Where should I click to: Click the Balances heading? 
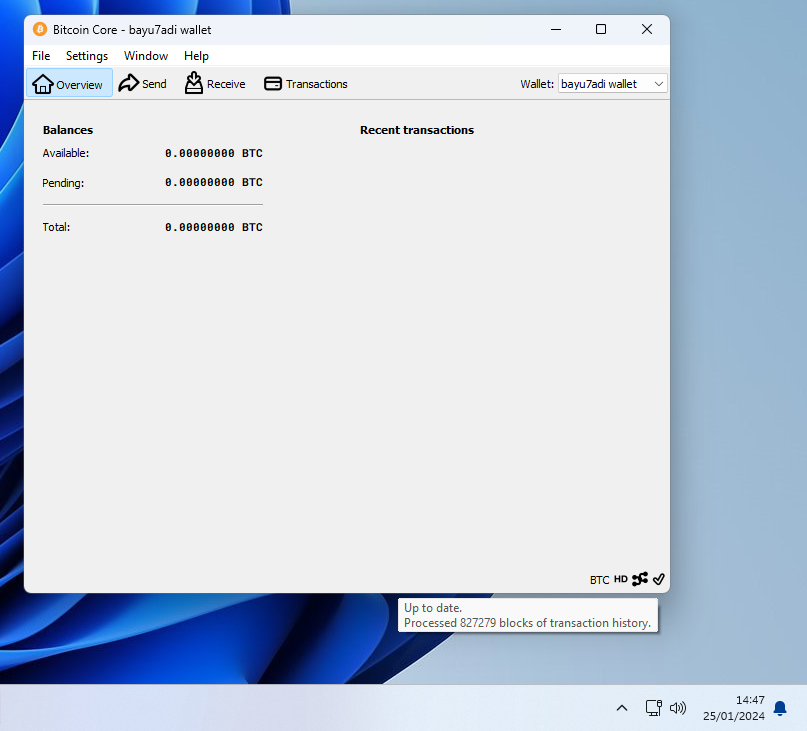(68, 130)
